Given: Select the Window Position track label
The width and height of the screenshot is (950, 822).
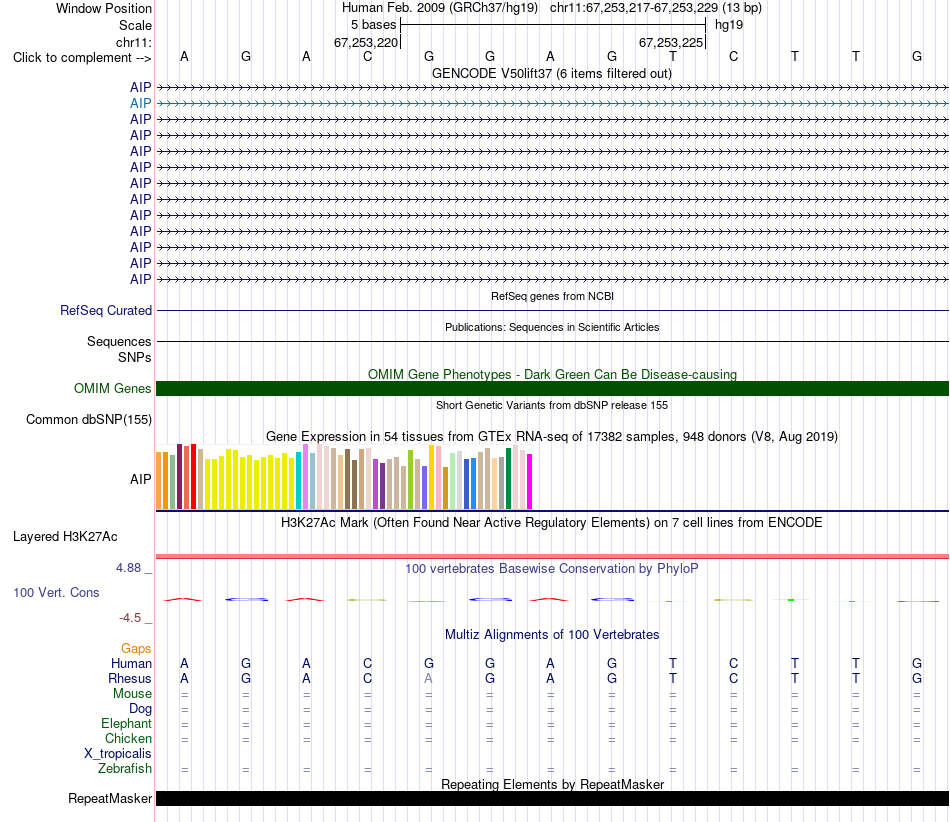Looking at the screenshot, I should (104, 8).
